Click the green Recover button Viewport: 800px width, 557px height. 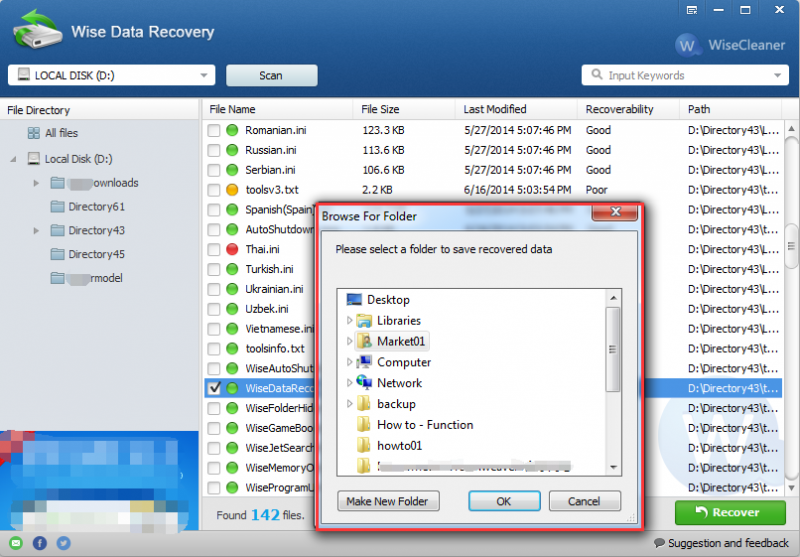730,512
